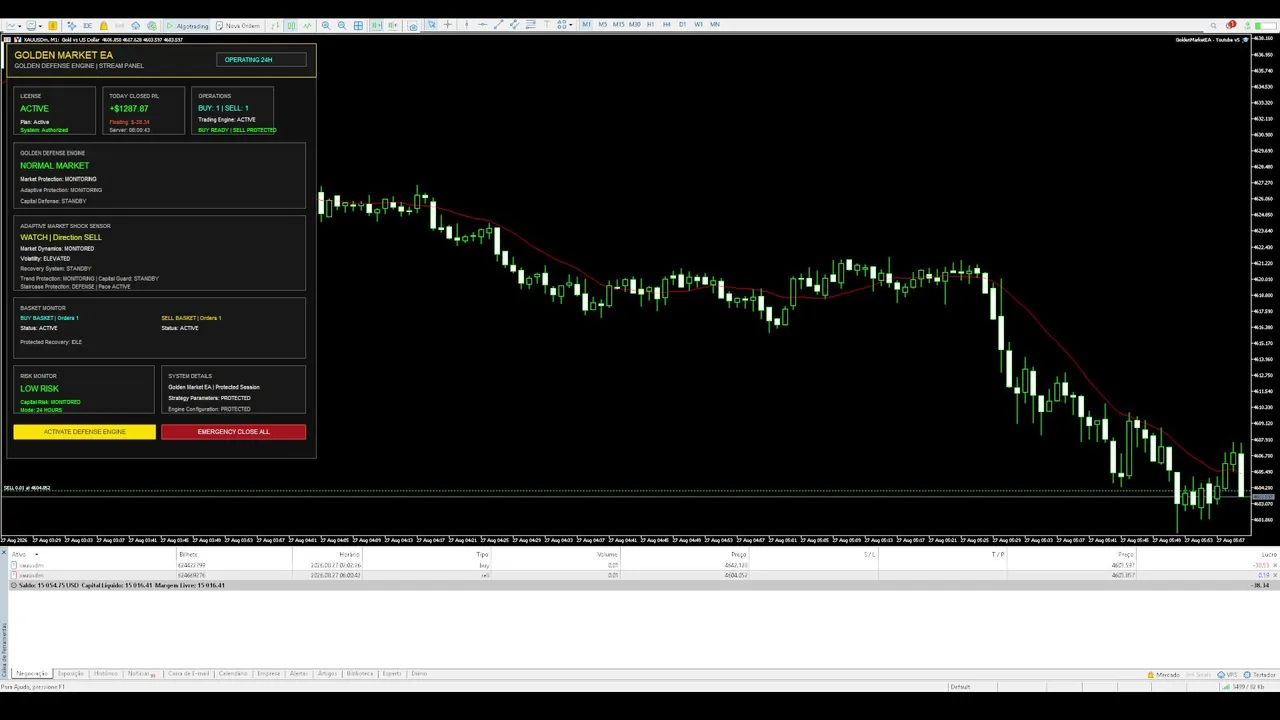This screenshot has height=720, width=1280.
Task: Click the screenshot camera icon
Action: pyautogui.click(x=413, y=27)
